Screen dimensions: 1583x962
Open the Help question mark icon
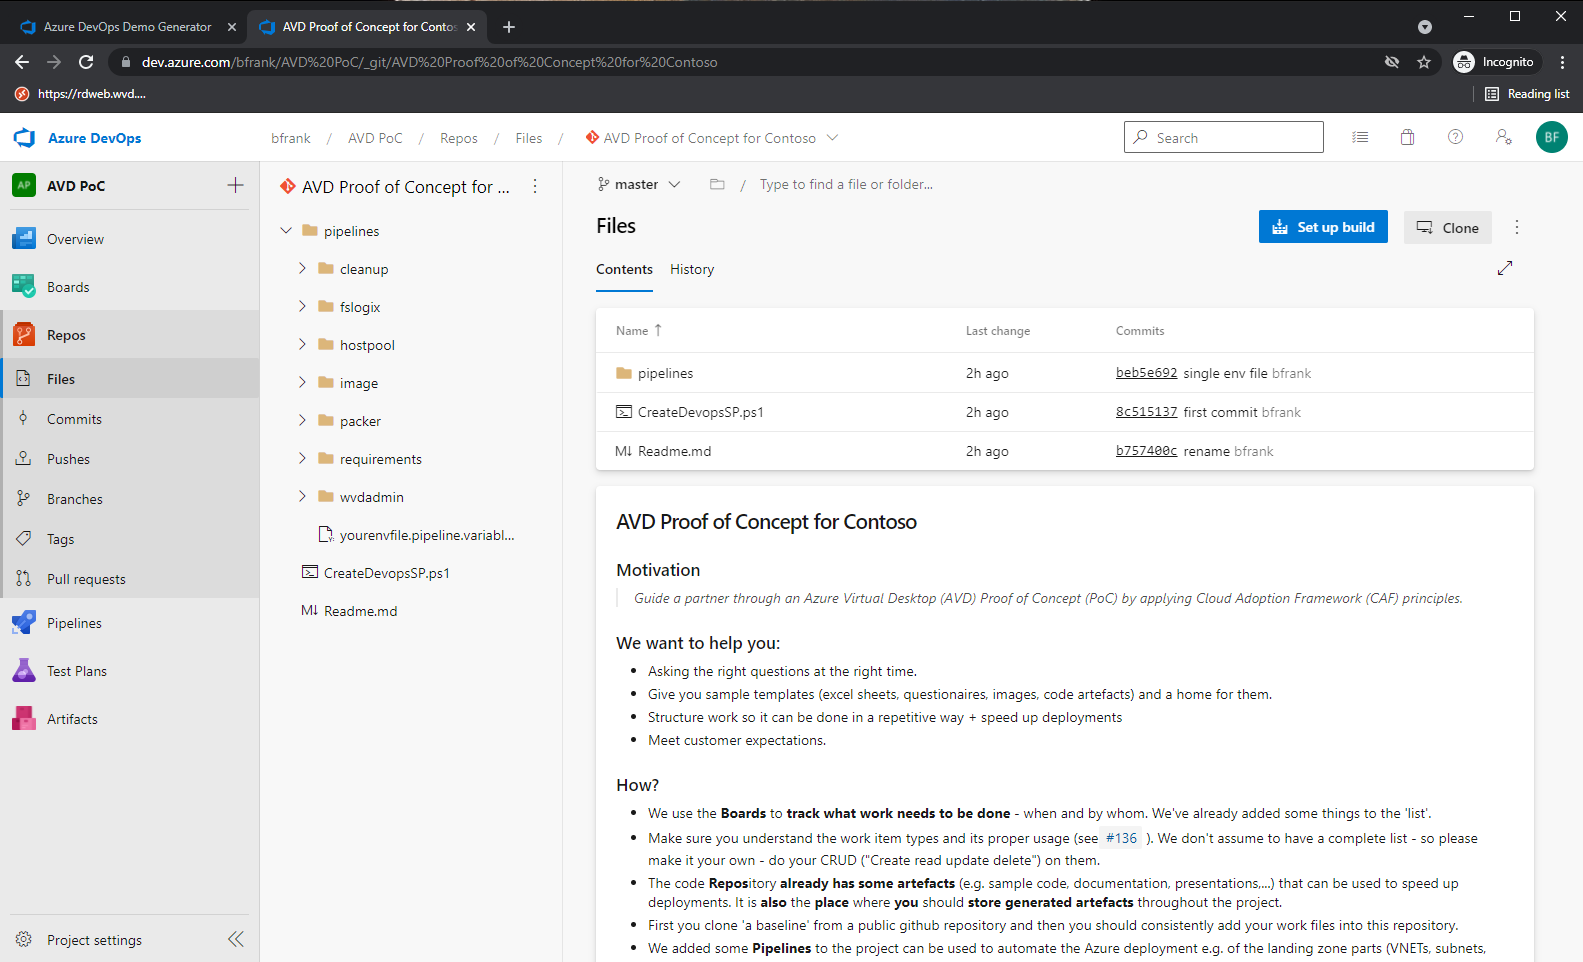click(1455, 137)
